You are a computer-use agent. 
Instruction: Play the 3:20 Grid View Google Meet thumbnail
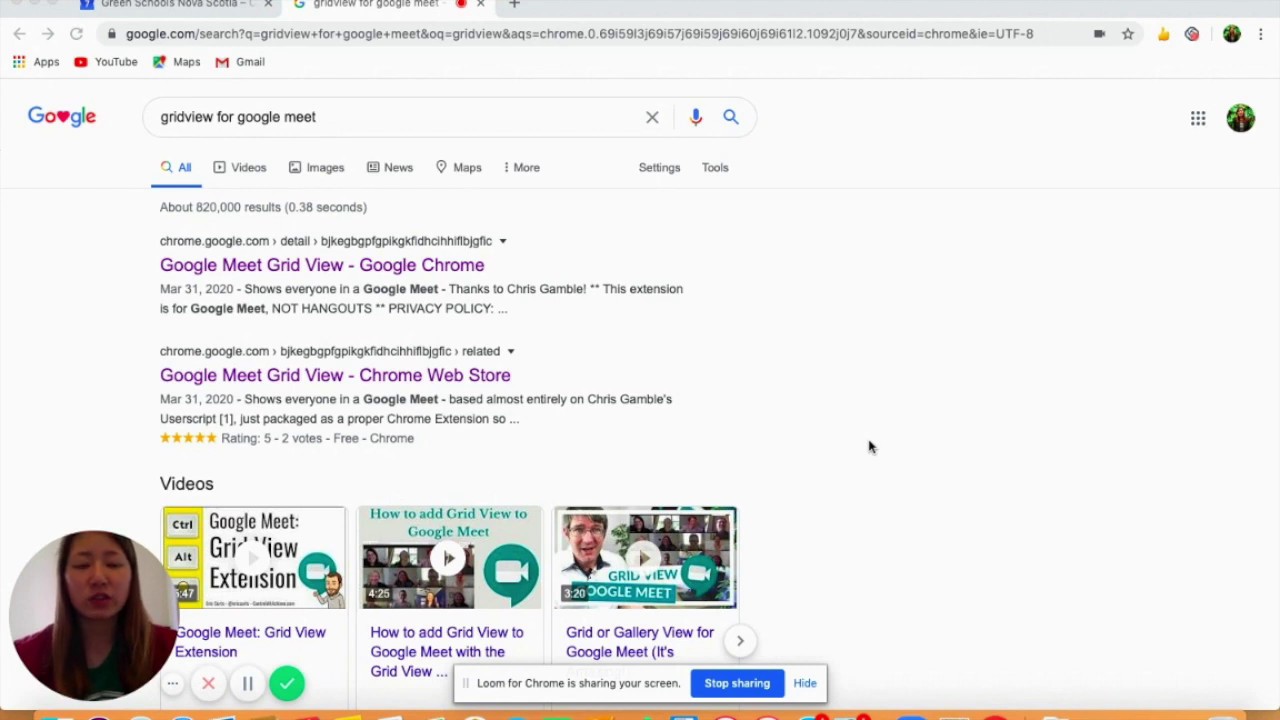click(x=645, y=558)
